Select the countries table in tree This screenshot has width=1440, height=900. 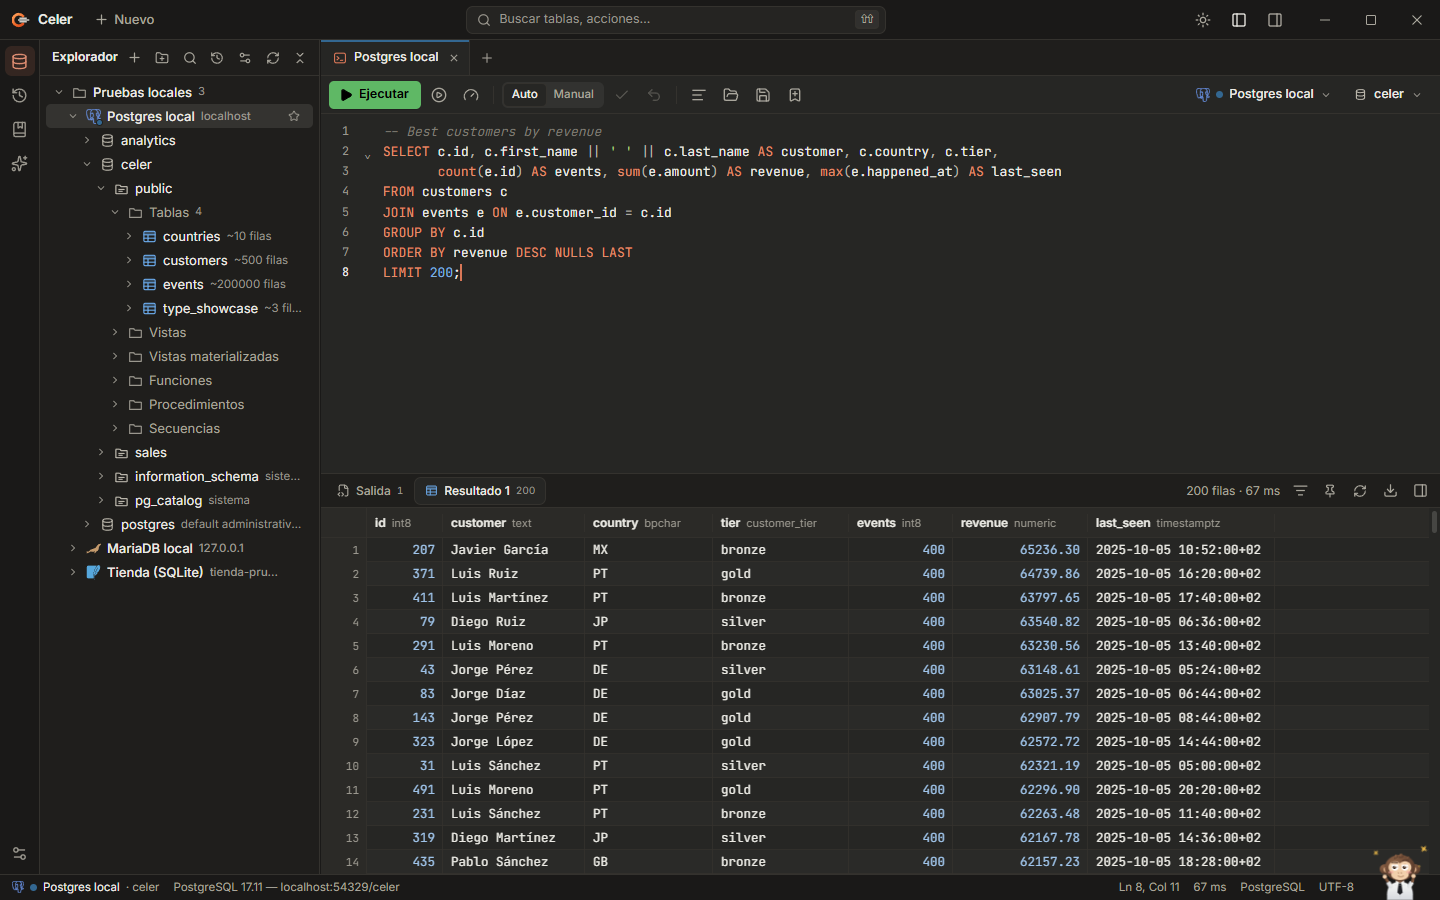191,236
